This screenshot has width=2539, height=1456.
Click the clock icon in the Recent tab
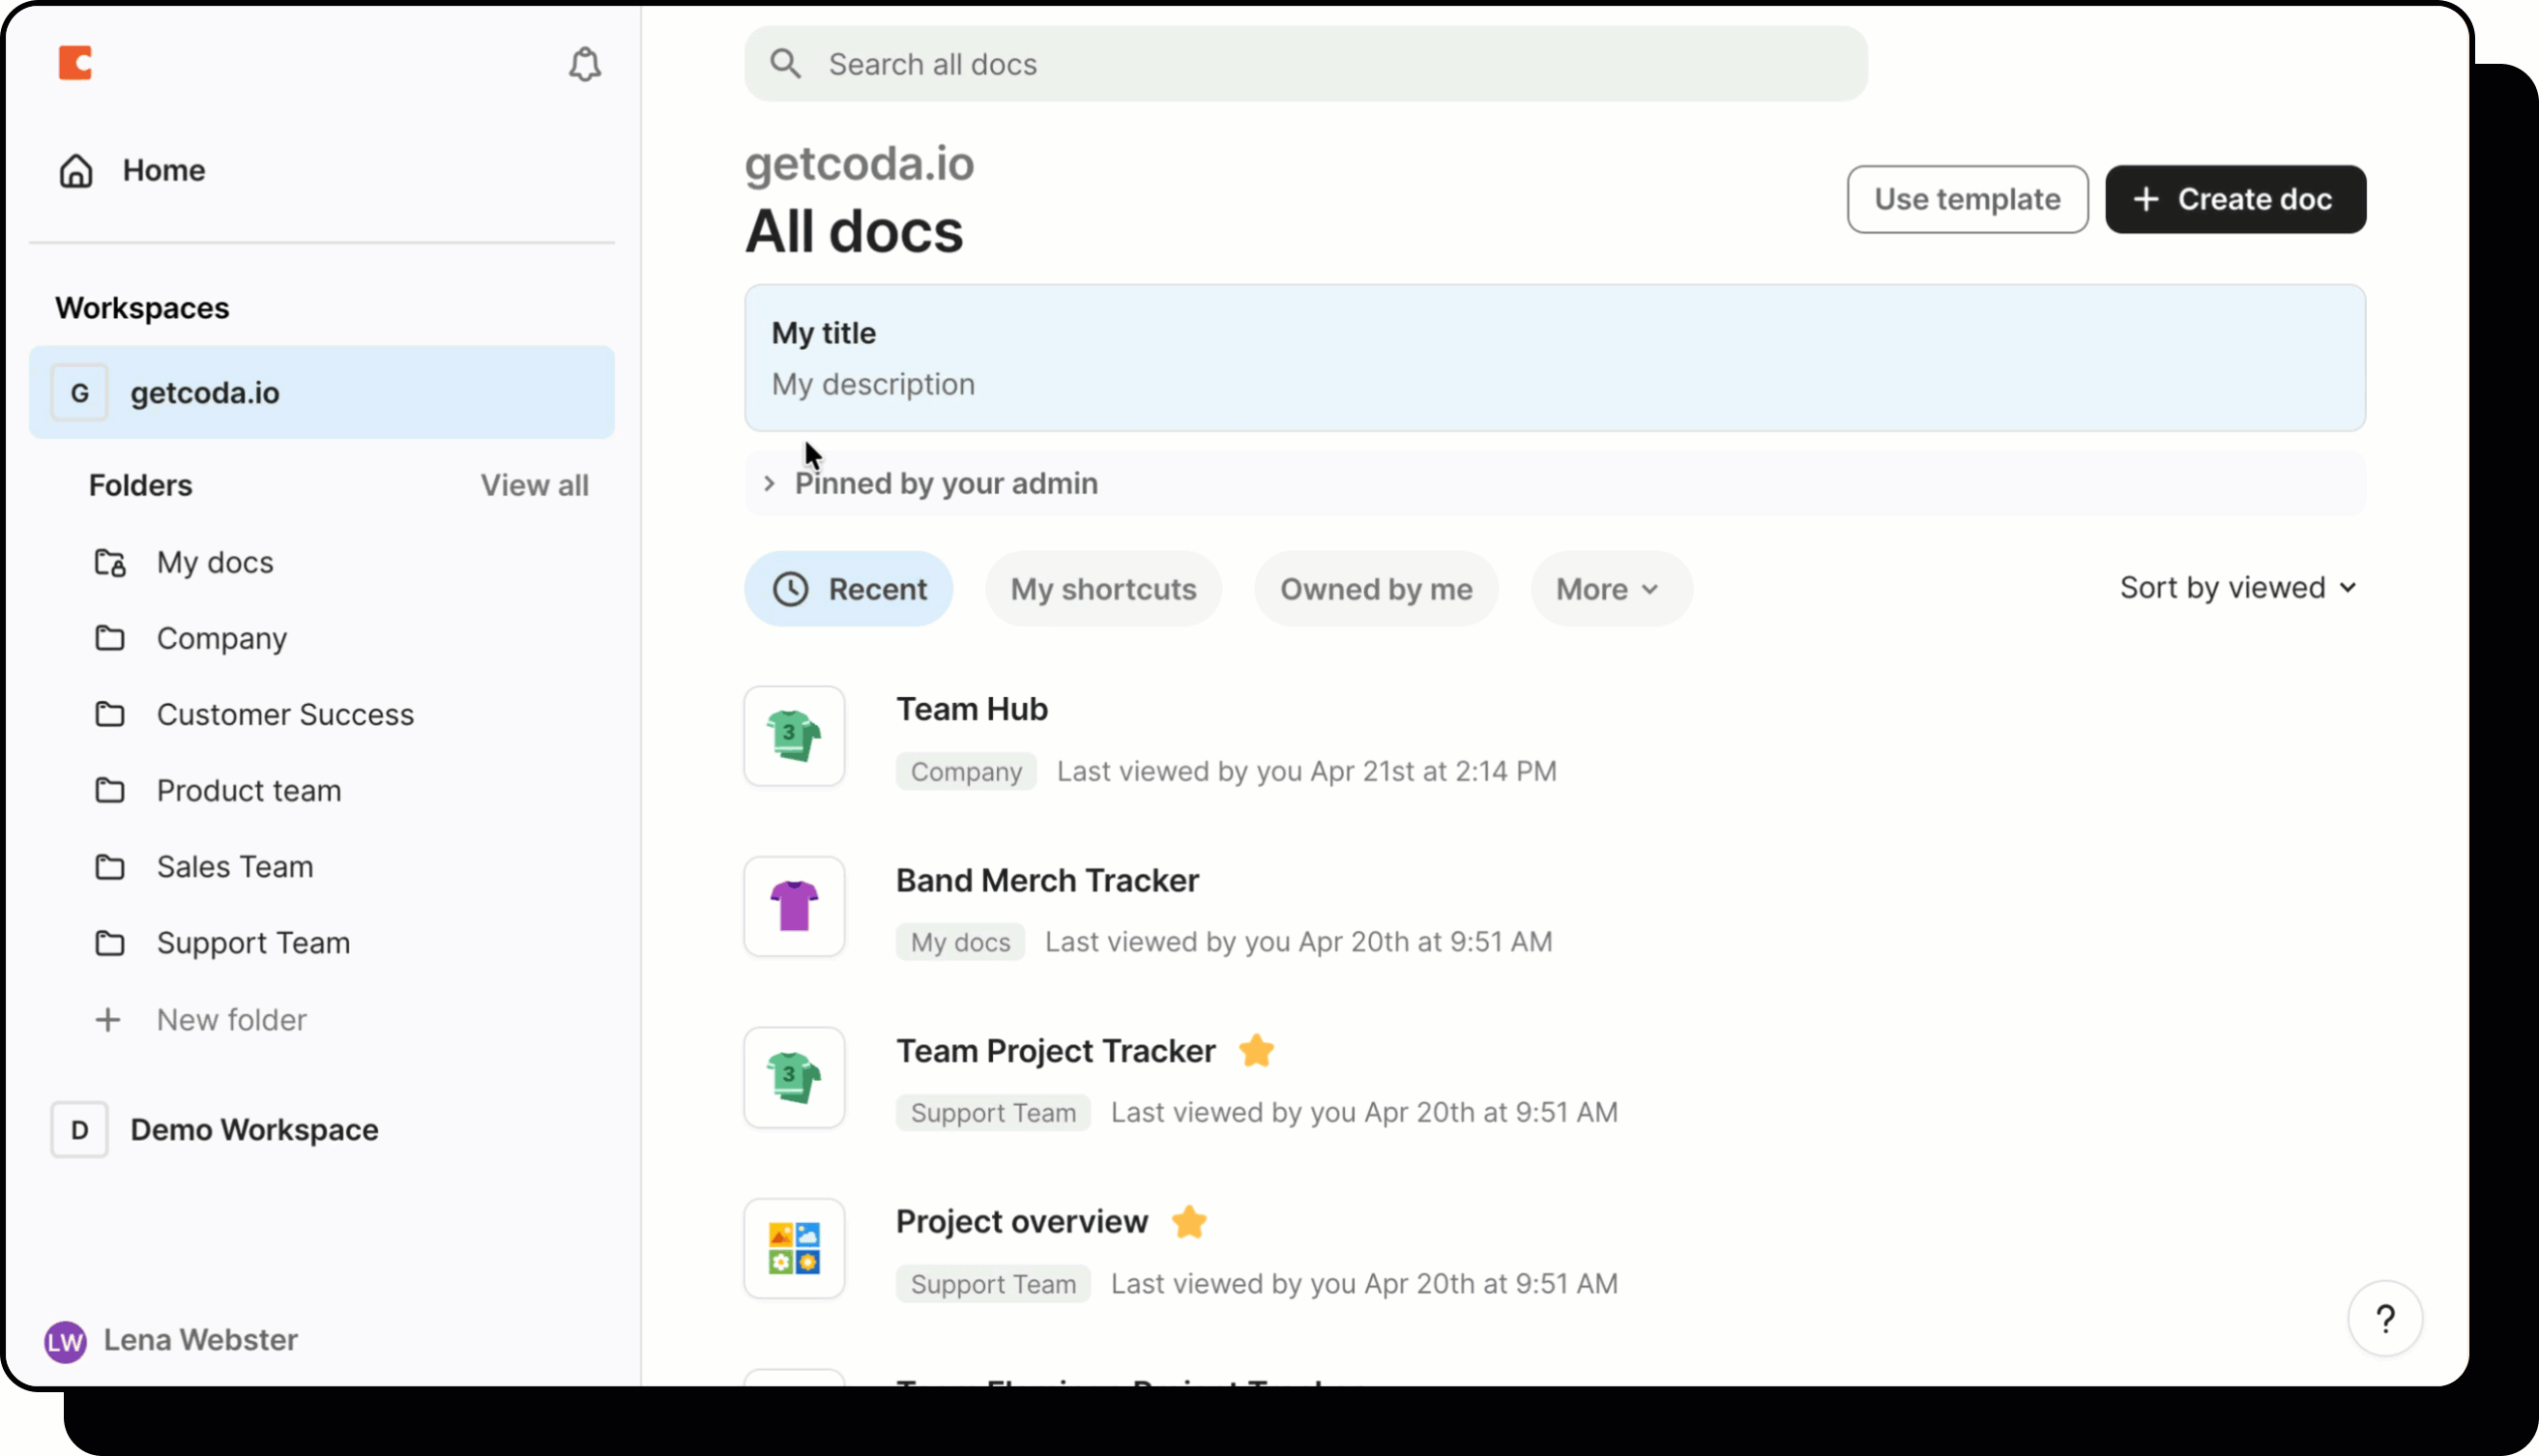[791, 589]
